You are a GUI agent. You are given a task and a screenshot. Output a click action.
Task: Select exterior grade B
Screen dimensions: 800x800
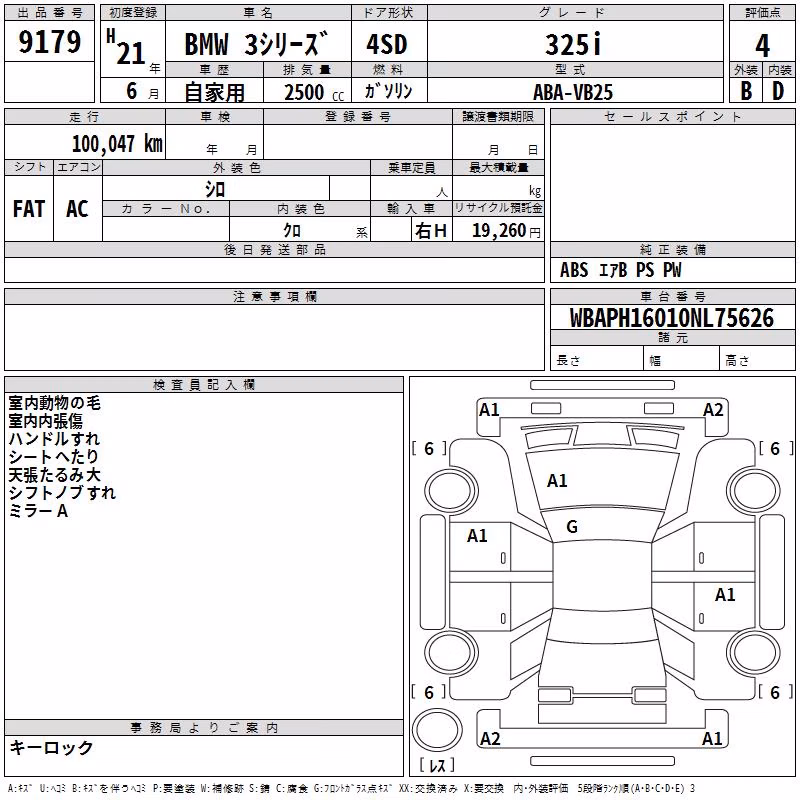746,91
